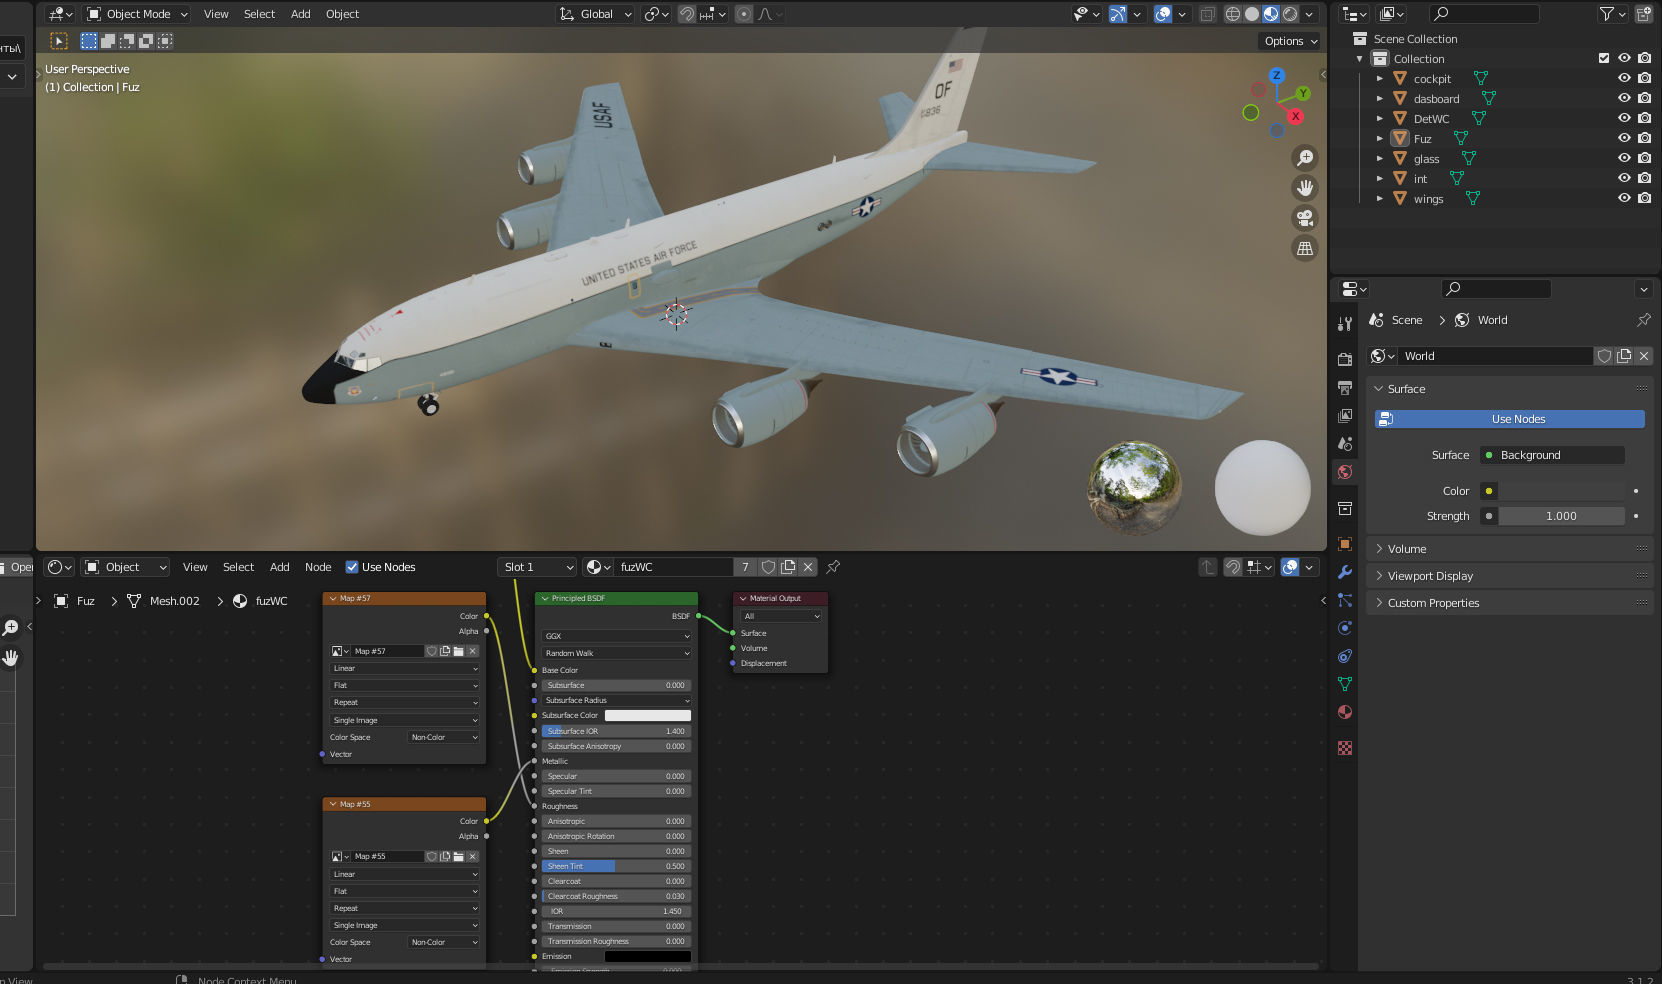Open the Scene properties tab

click(x=1345, y=443)
